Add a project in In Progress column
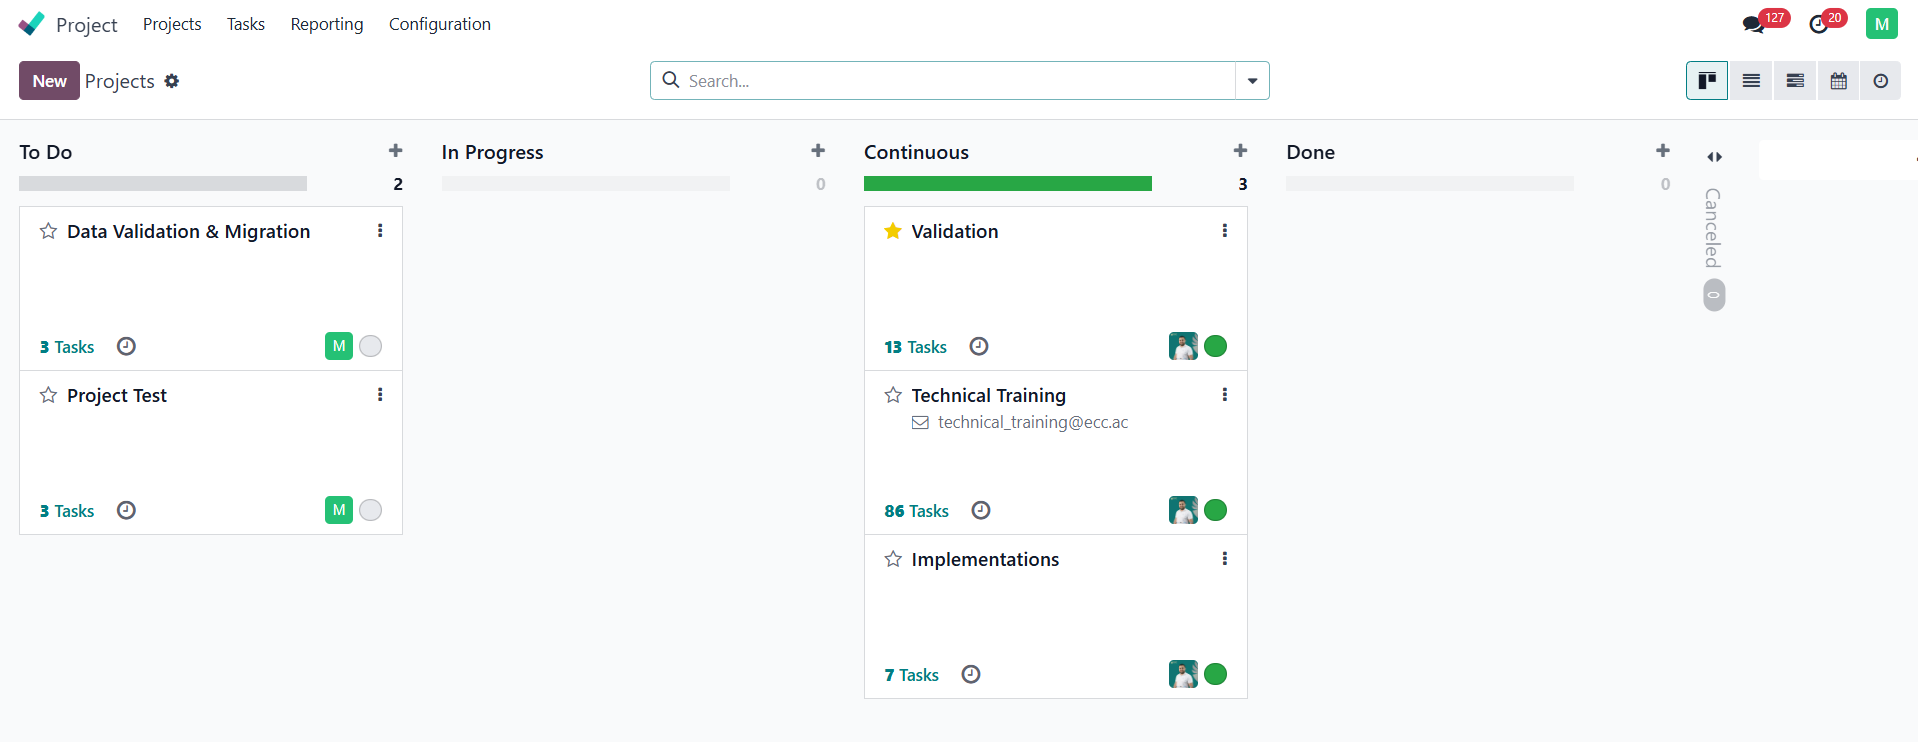1918x742 pixels. coord(818,151)
